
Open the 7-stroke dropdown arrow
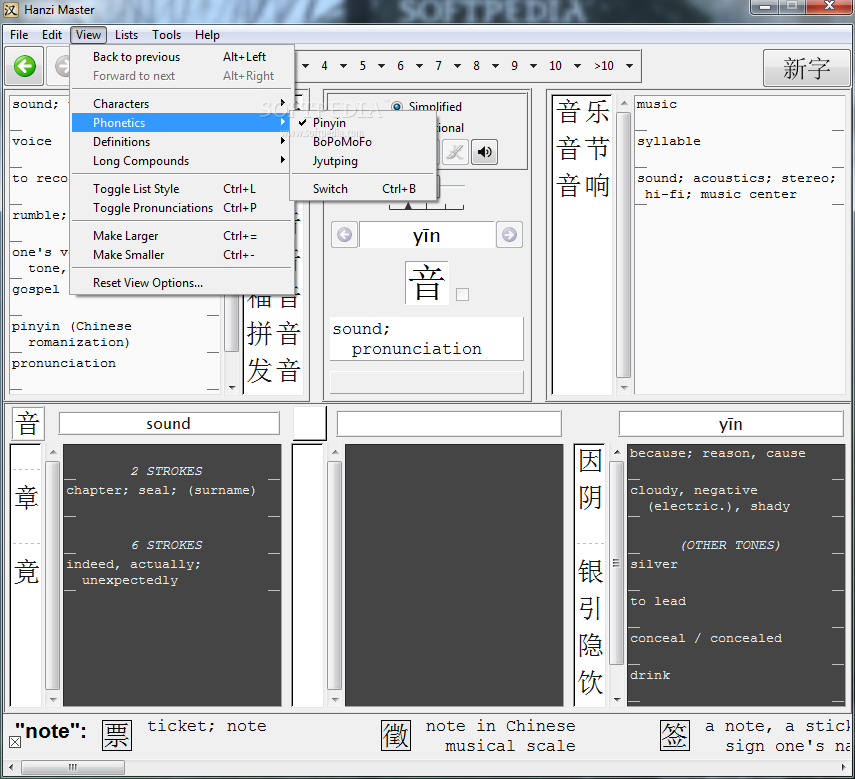tap(457, 66)
